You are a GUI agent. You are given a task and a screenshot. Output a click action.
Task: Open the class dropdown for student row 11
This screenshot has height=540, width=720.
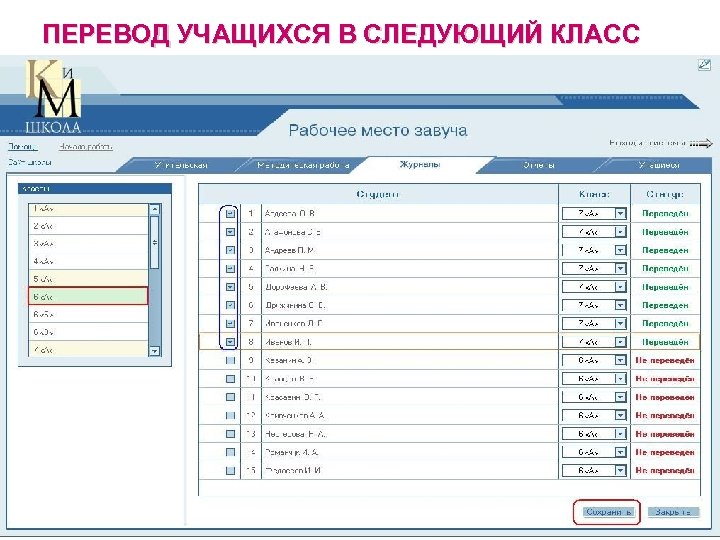pyautogui.click(x=620, y=397)
